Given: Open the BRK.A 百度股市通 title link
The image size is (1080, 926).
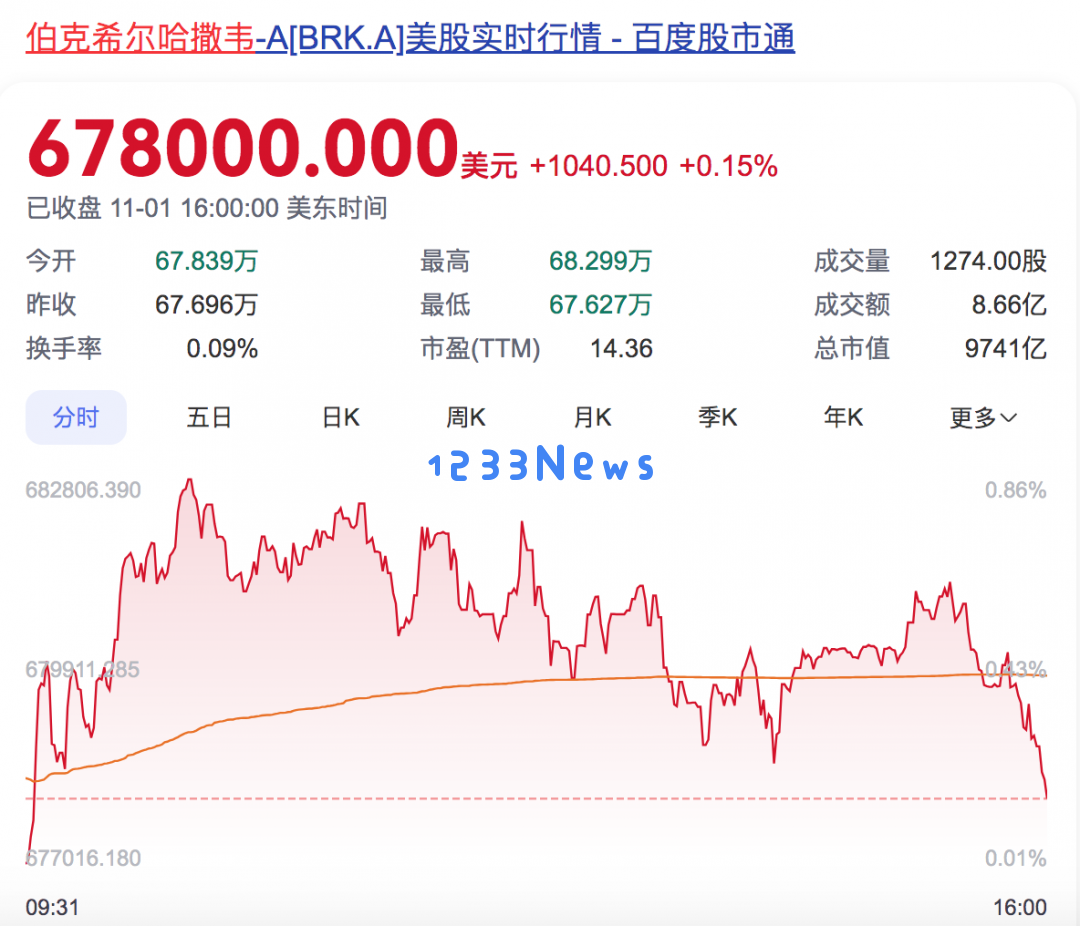Looking at the screenshot, I should click(410, 38).
